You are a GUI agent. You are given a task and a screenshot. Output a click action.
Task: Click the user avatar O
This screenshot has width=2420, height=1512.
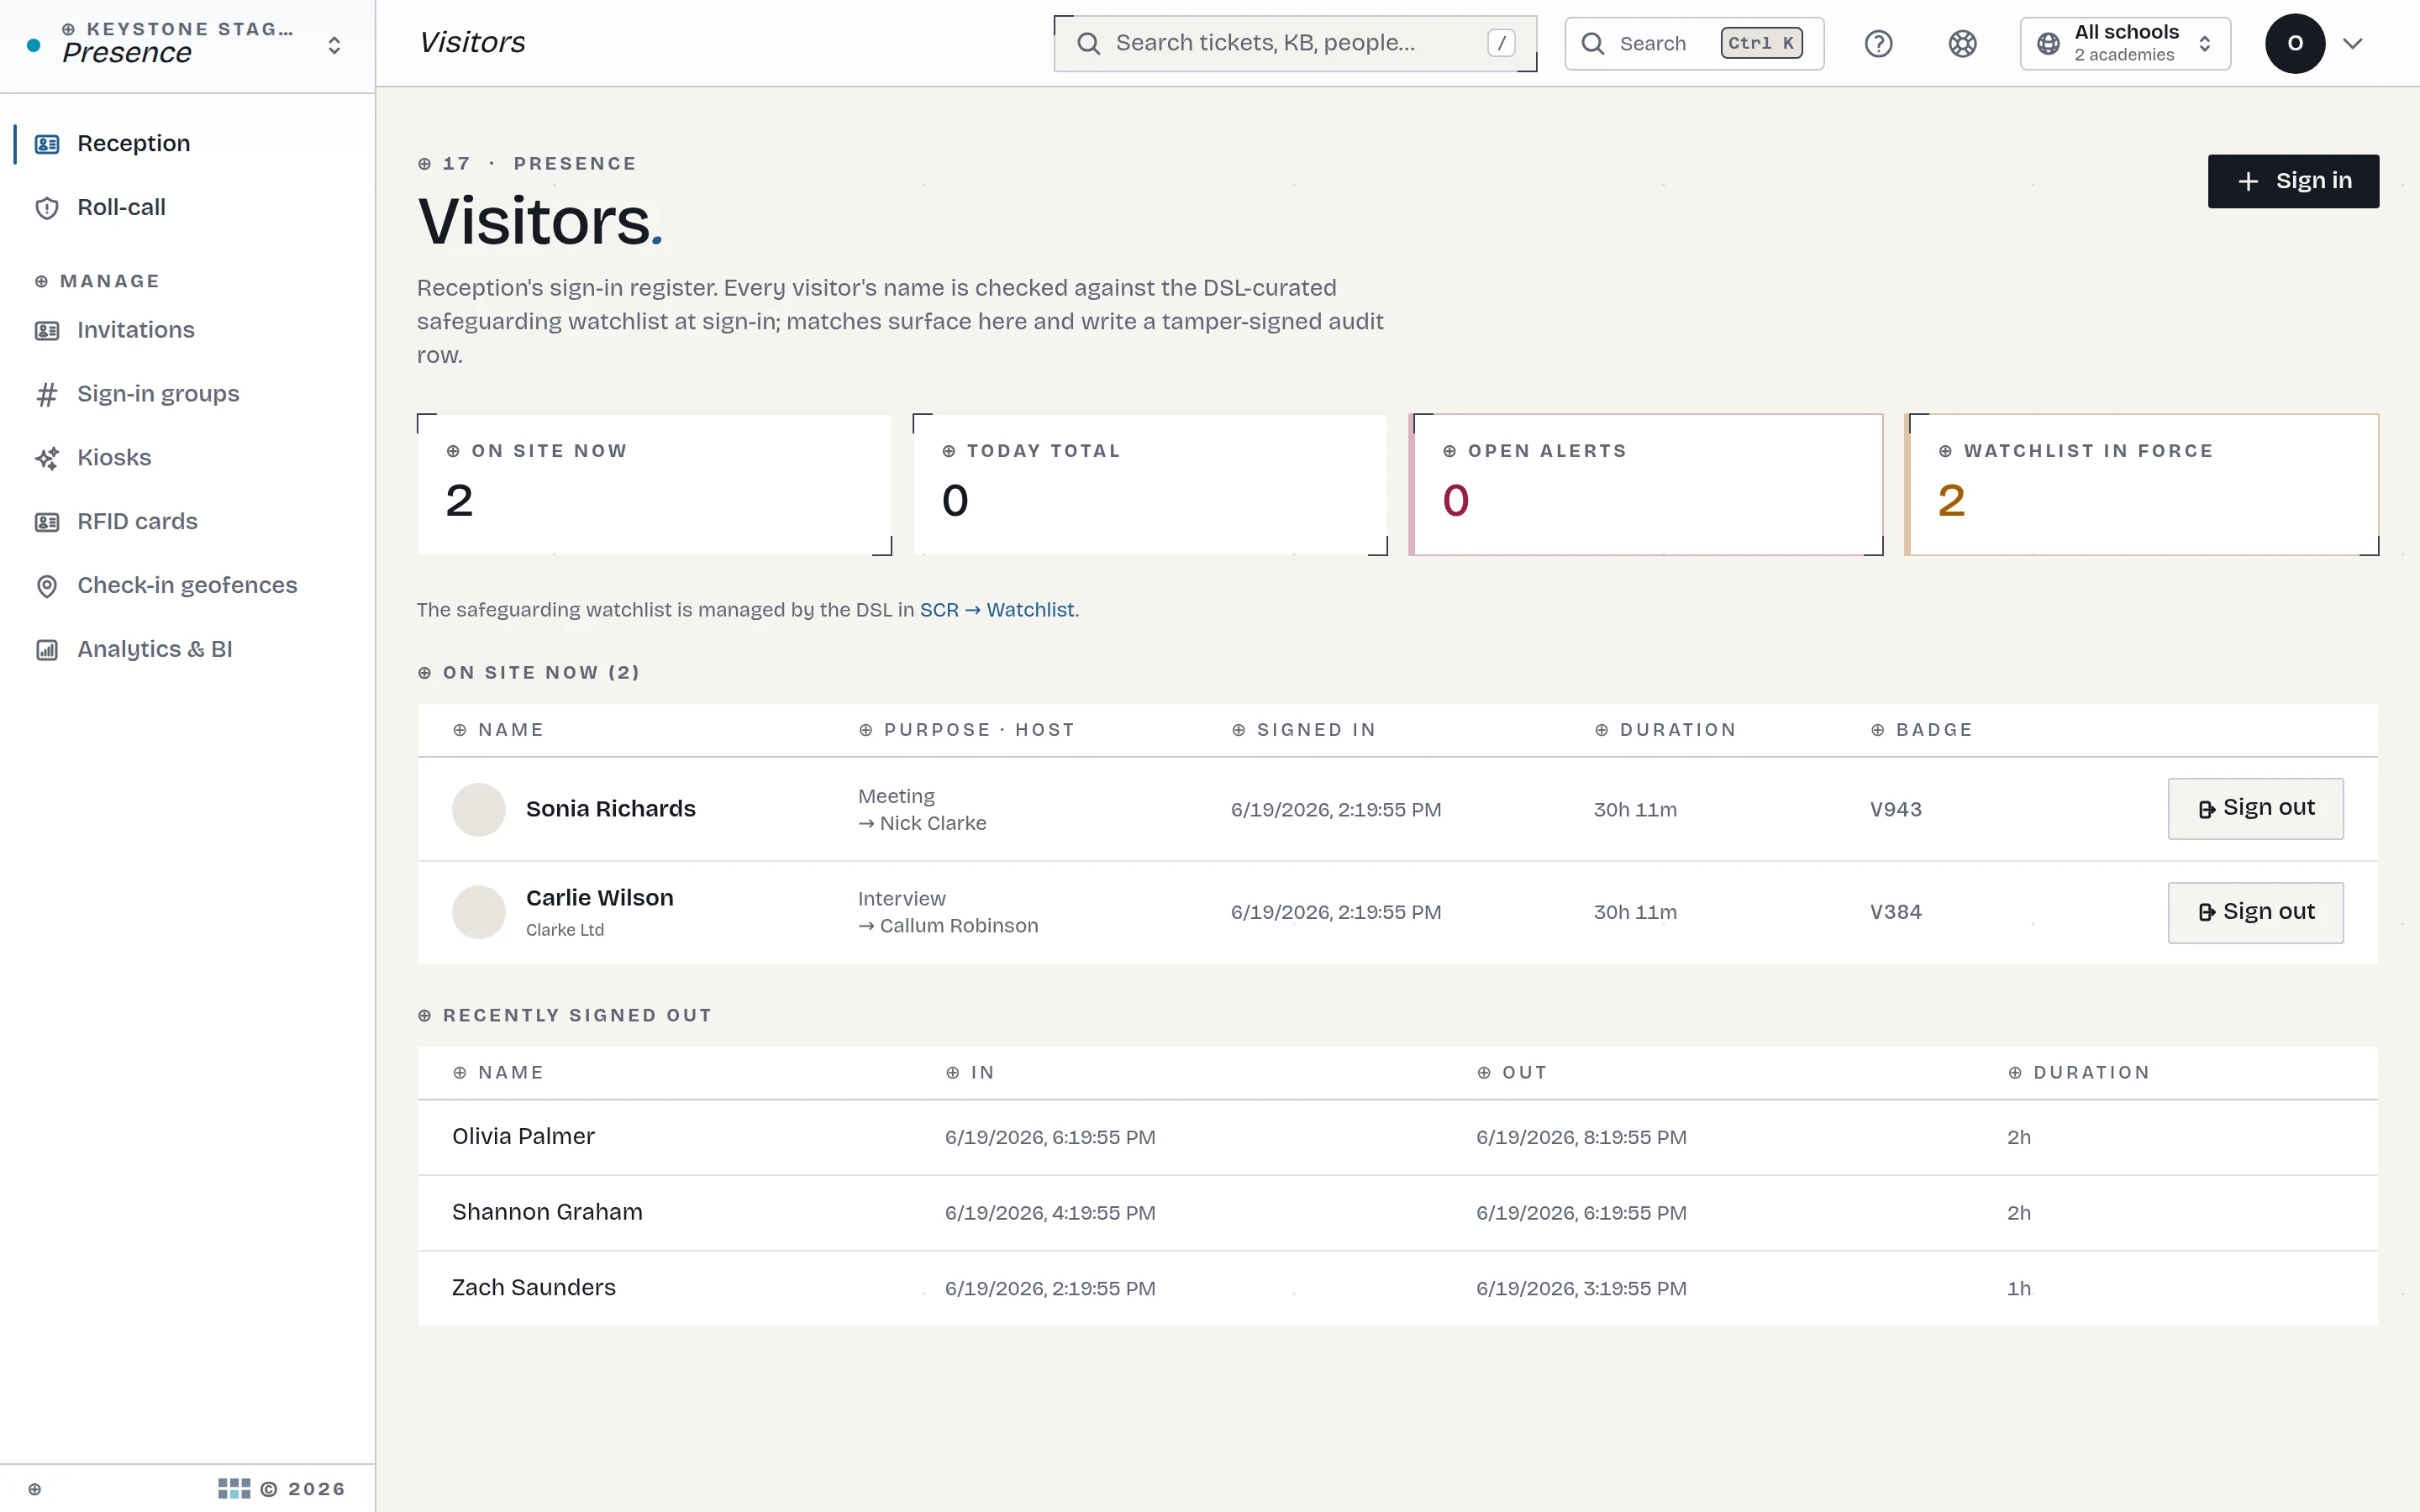coord(2295,43)
